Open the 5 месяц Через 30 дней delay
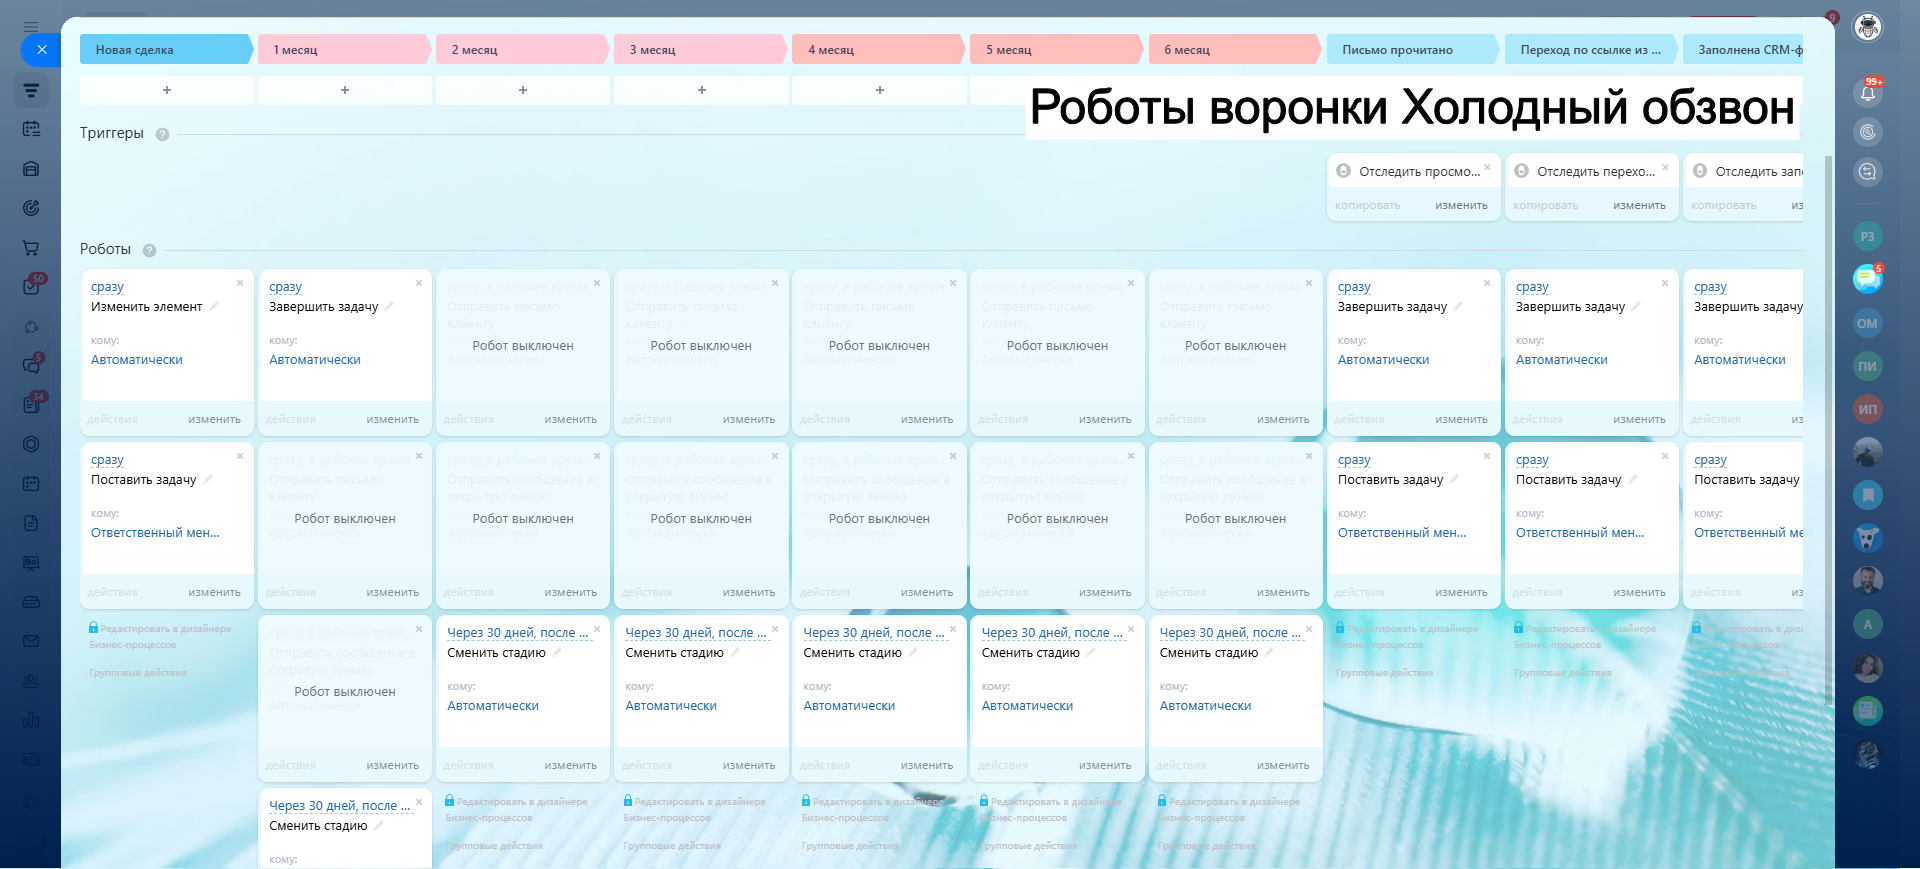The height and width of the screenshot is (869, 1920). [1052, 633]
